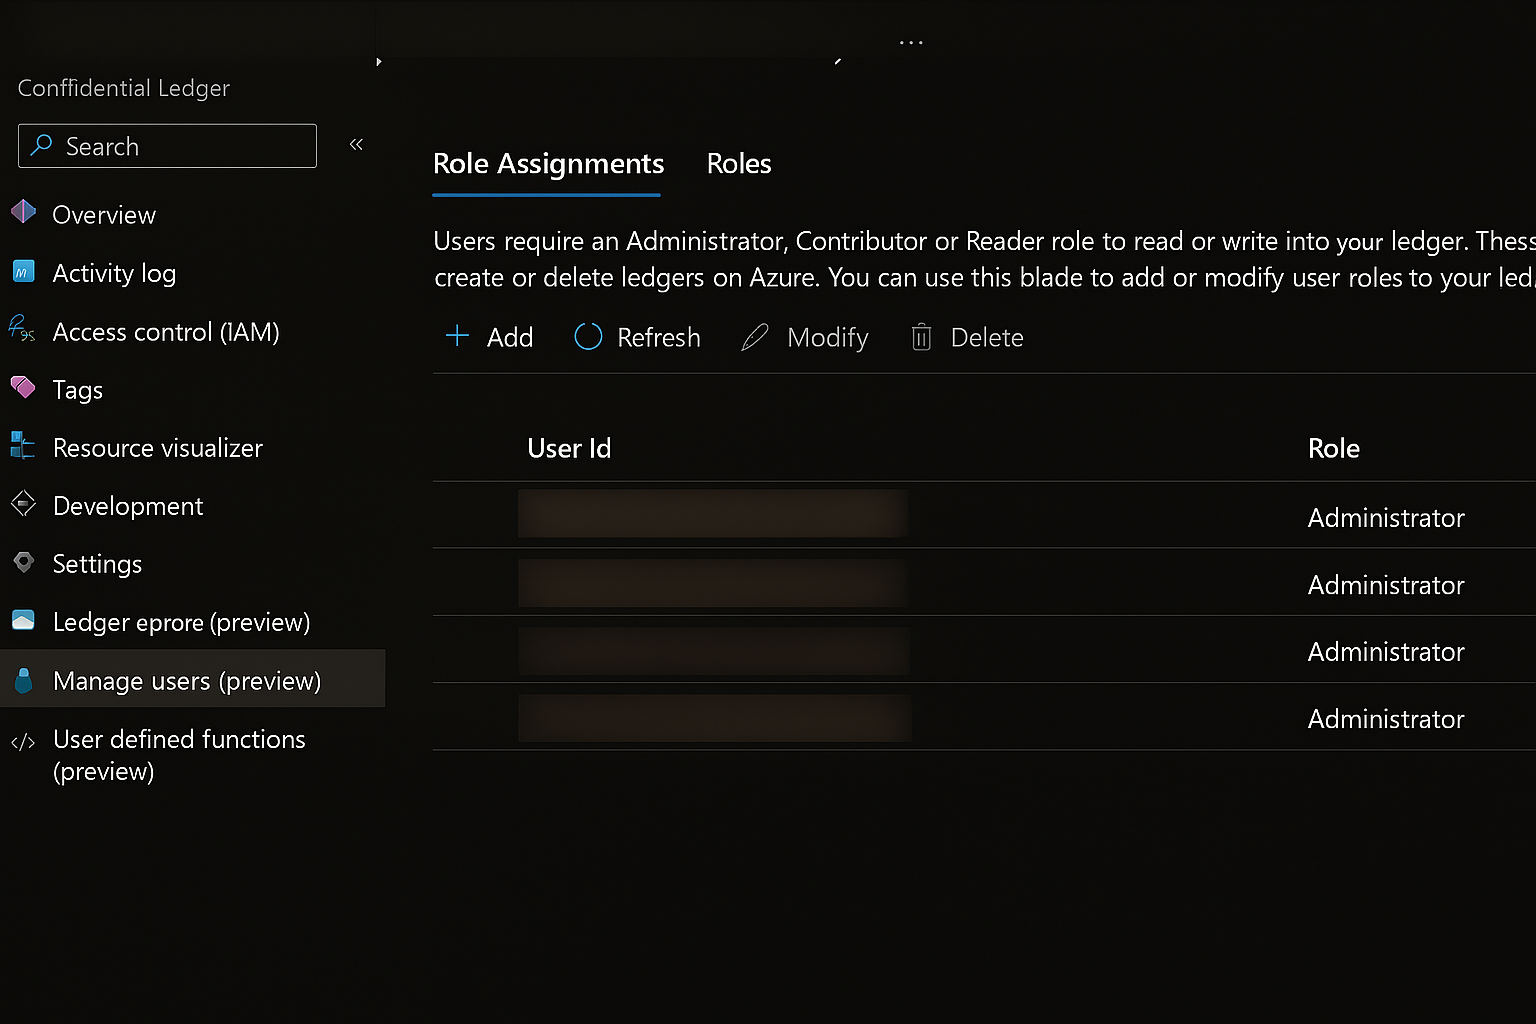Screen dimensions: 1536x1024
Task: Select the Role Assignments tab
Action: tap(548, 164)
